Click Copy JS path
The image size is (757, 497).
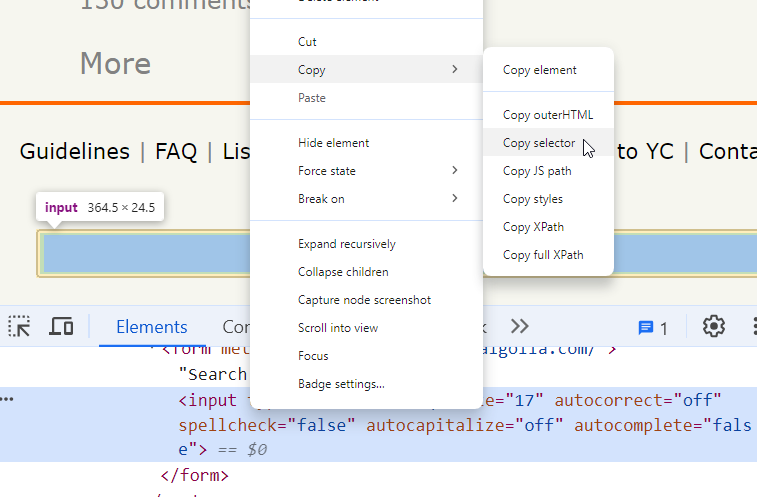coord(537,171)
